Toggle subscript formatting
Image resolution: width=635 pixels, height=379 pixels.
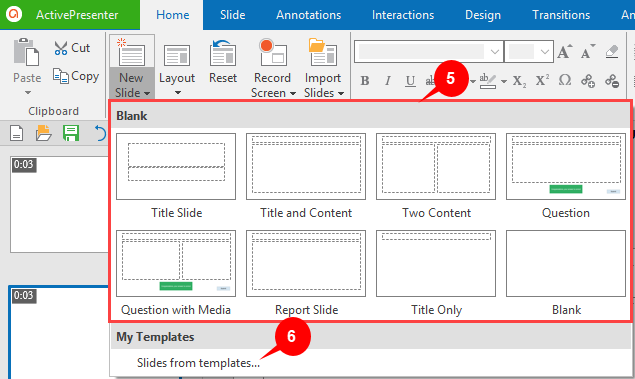point(519,81)
